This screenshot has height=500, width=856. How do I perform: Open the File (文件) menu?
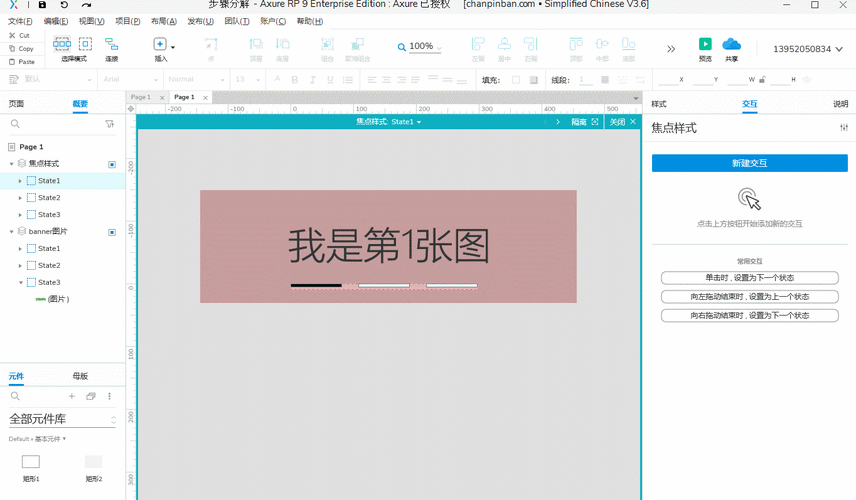(20, 21)
